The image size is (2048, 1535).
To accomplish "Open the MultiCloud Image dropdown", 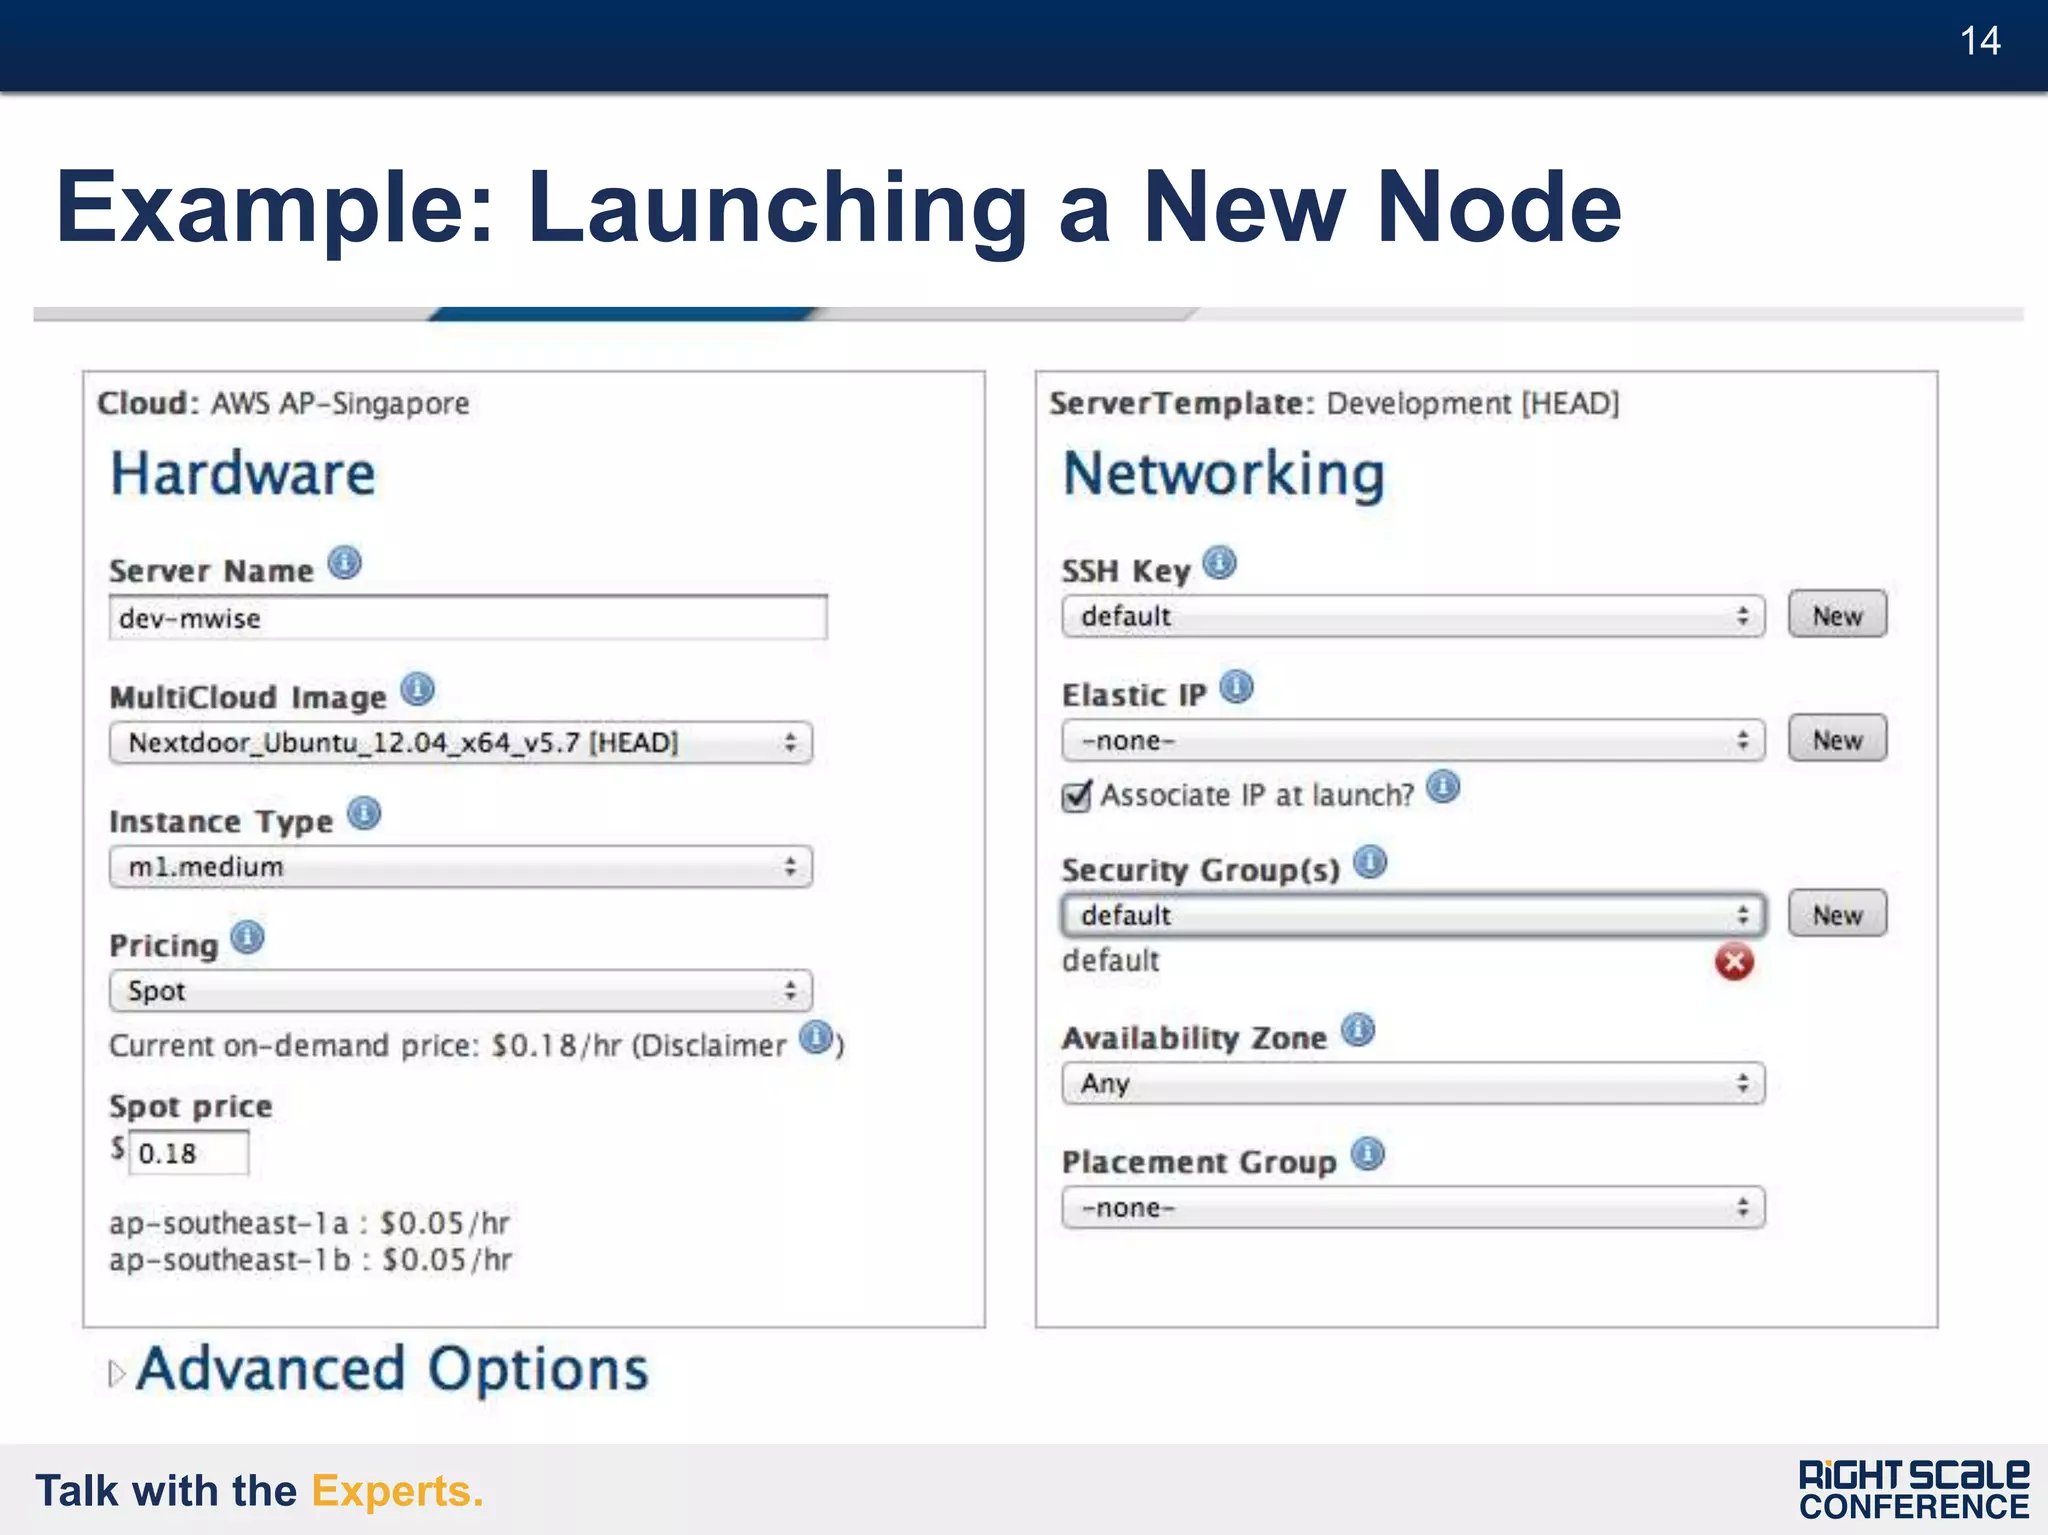I will [x=461, y=743].
